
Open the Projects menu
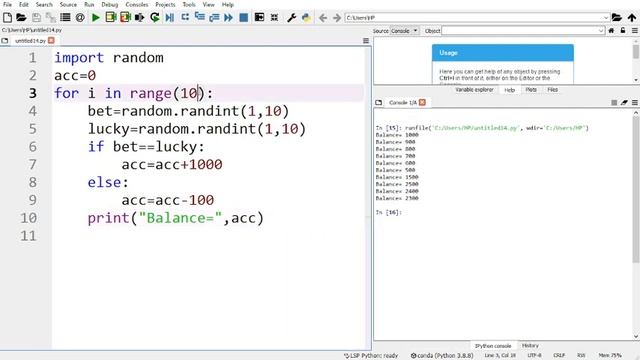pyautogui.click(x=165, y=4)
